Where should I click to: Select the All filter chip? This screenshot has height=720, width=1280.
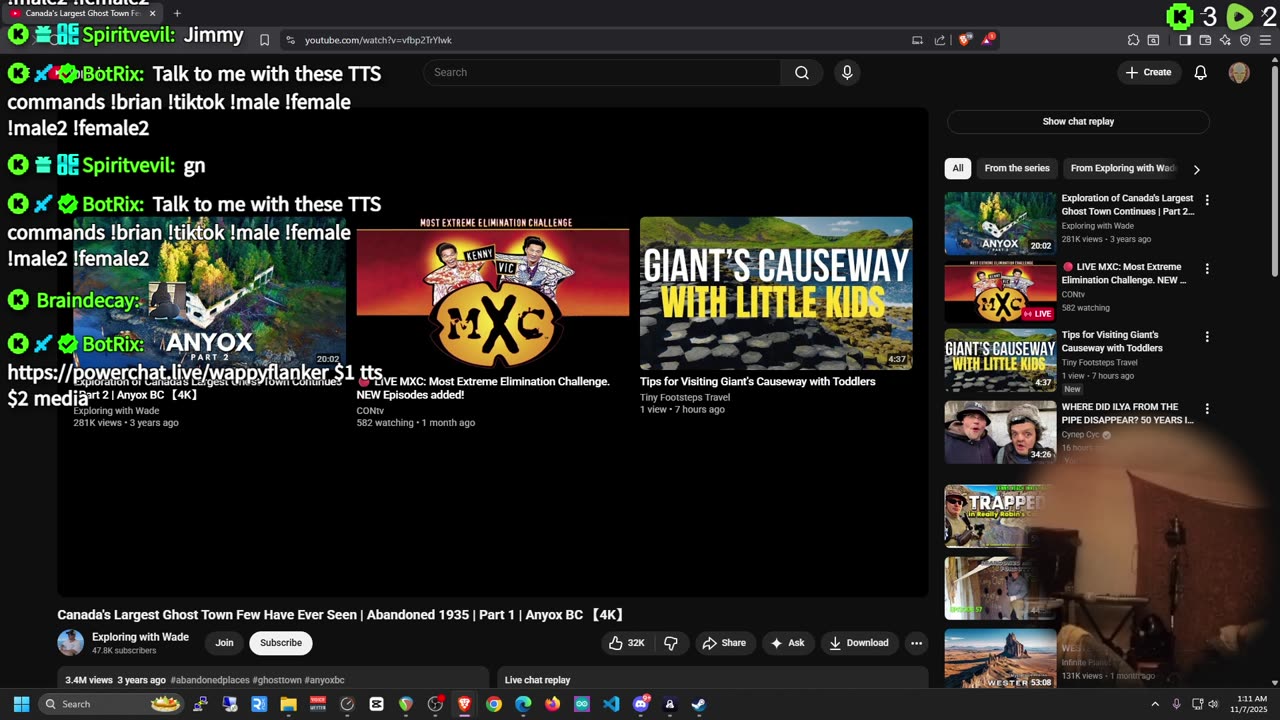(958, 168)
